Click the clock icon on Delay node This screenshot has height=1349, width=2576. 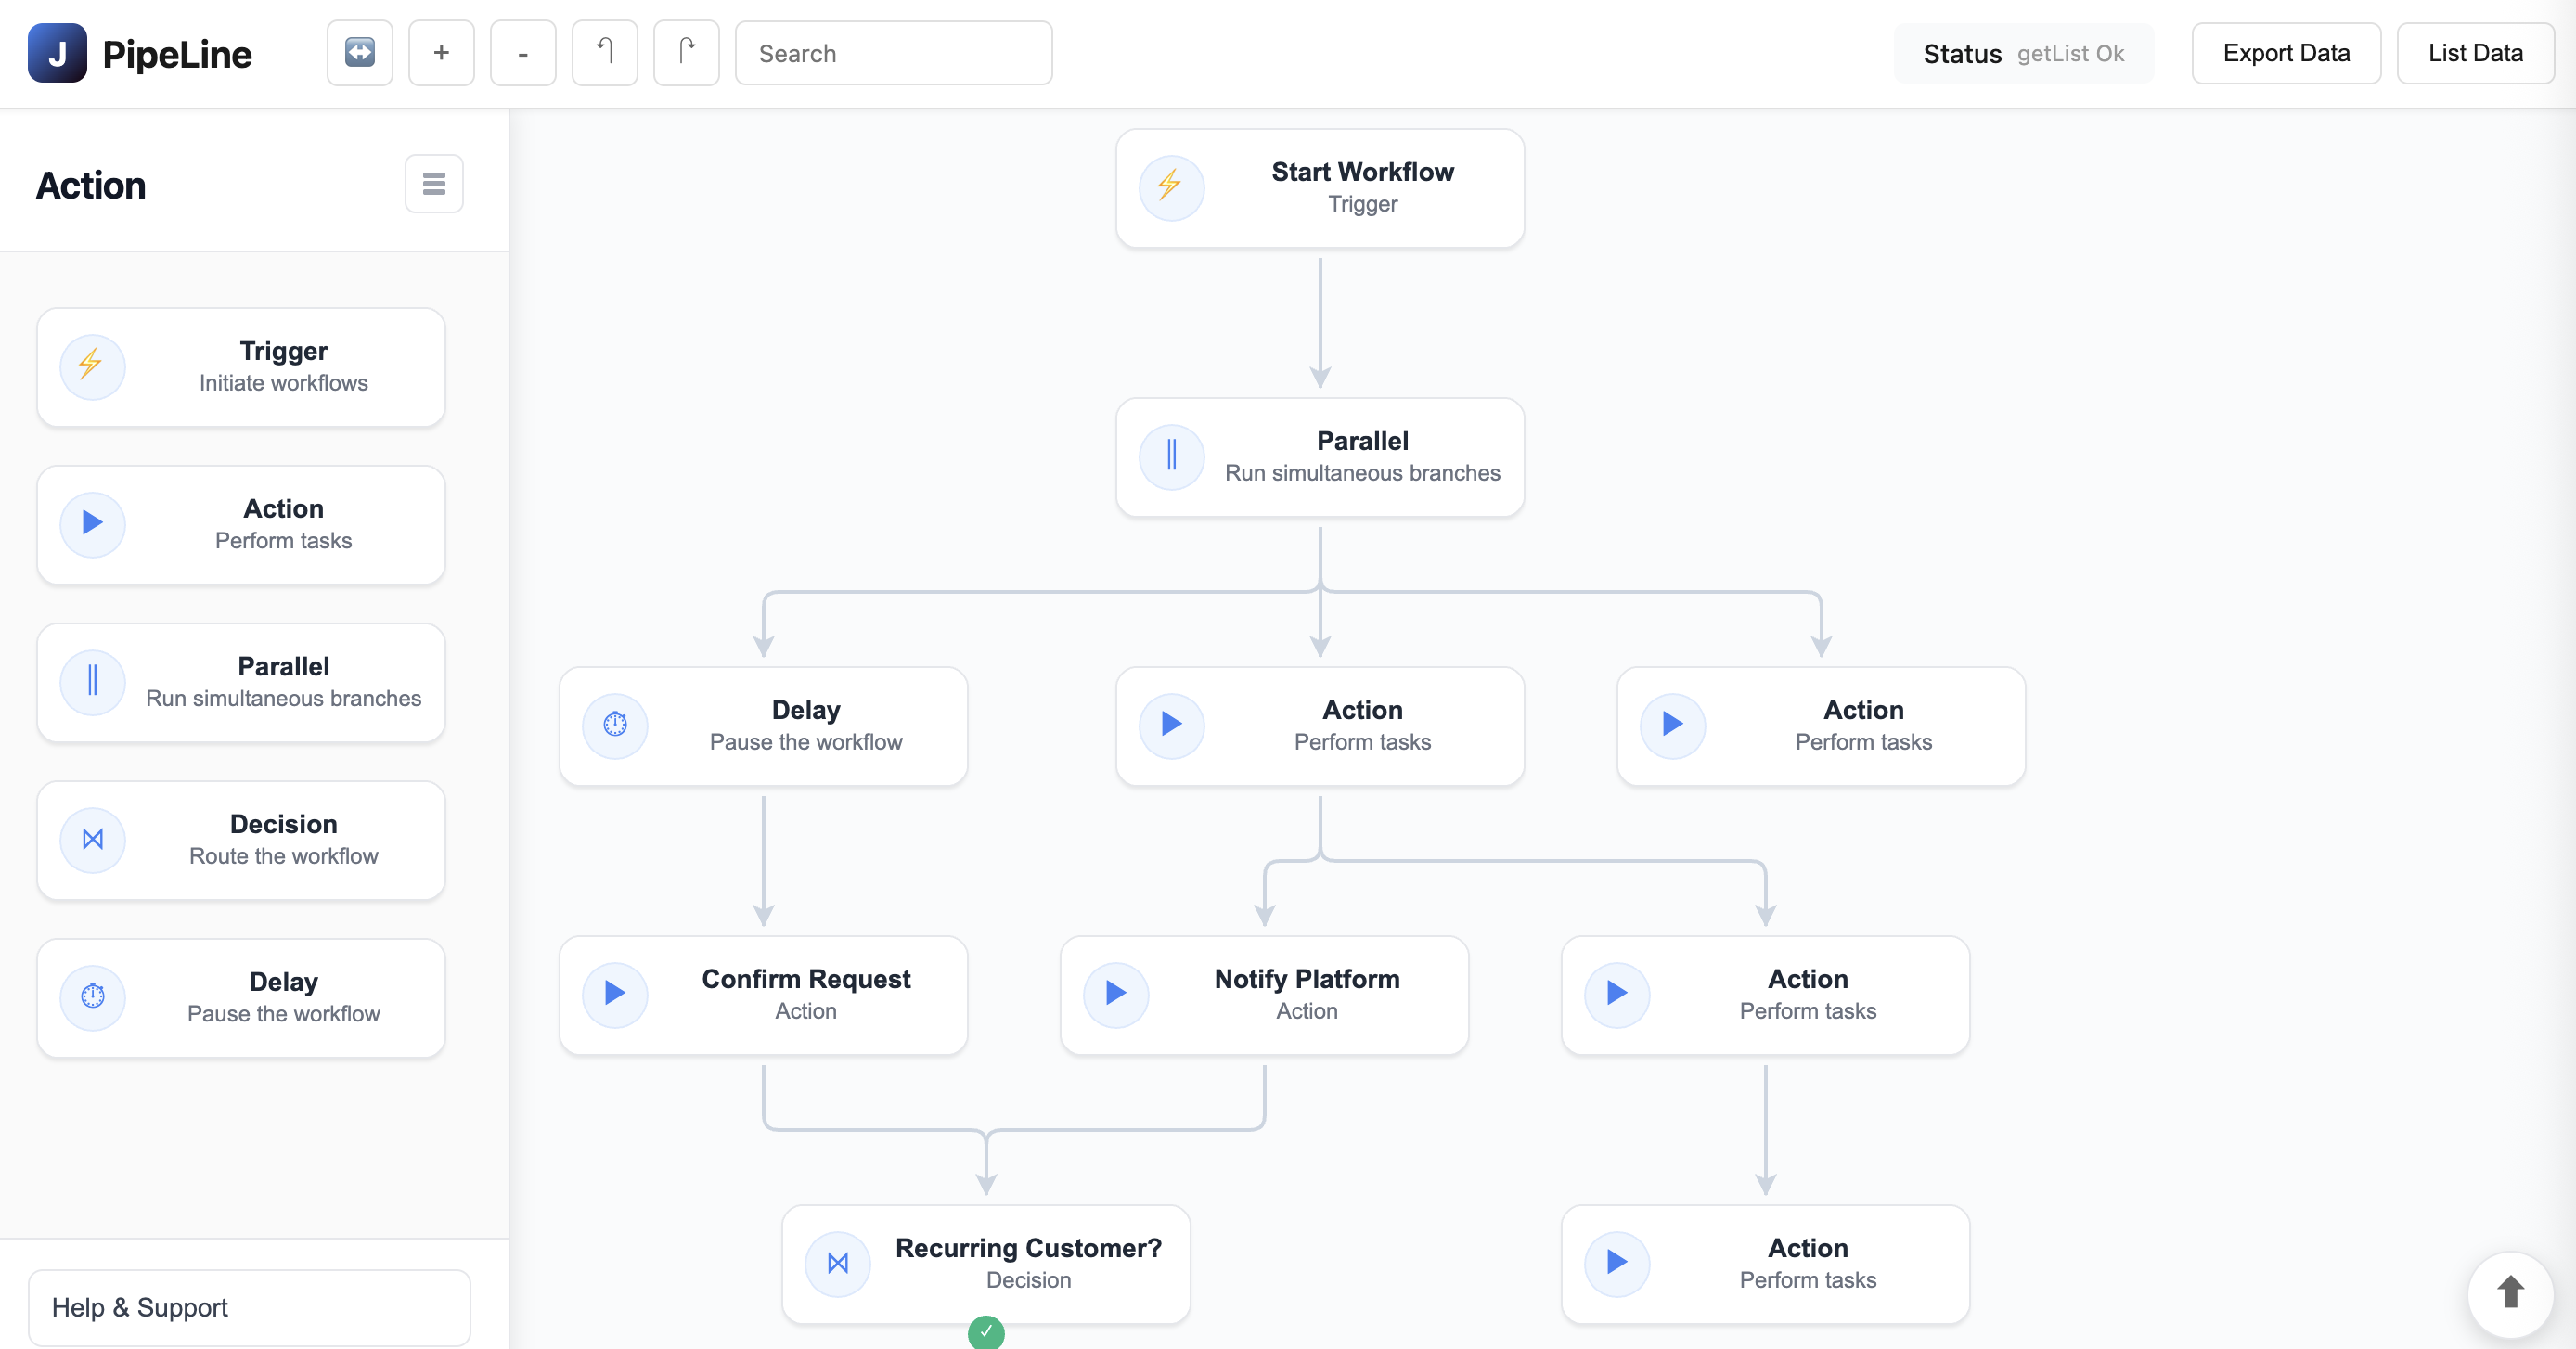(615, 724)
